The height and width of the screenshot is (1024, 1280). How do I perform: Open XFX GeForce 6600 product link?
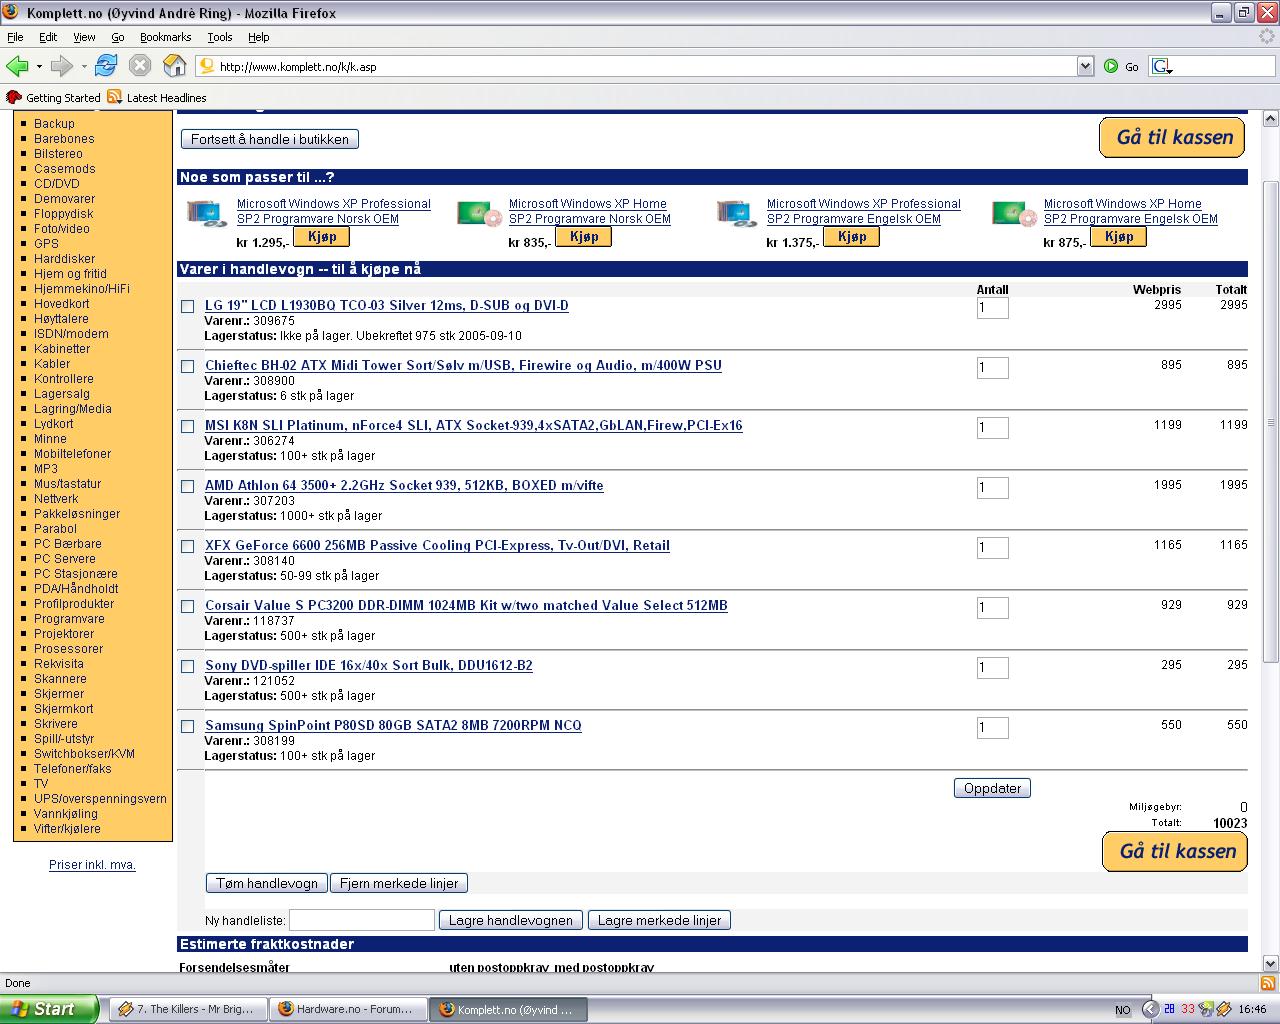[x=437, y=545]
